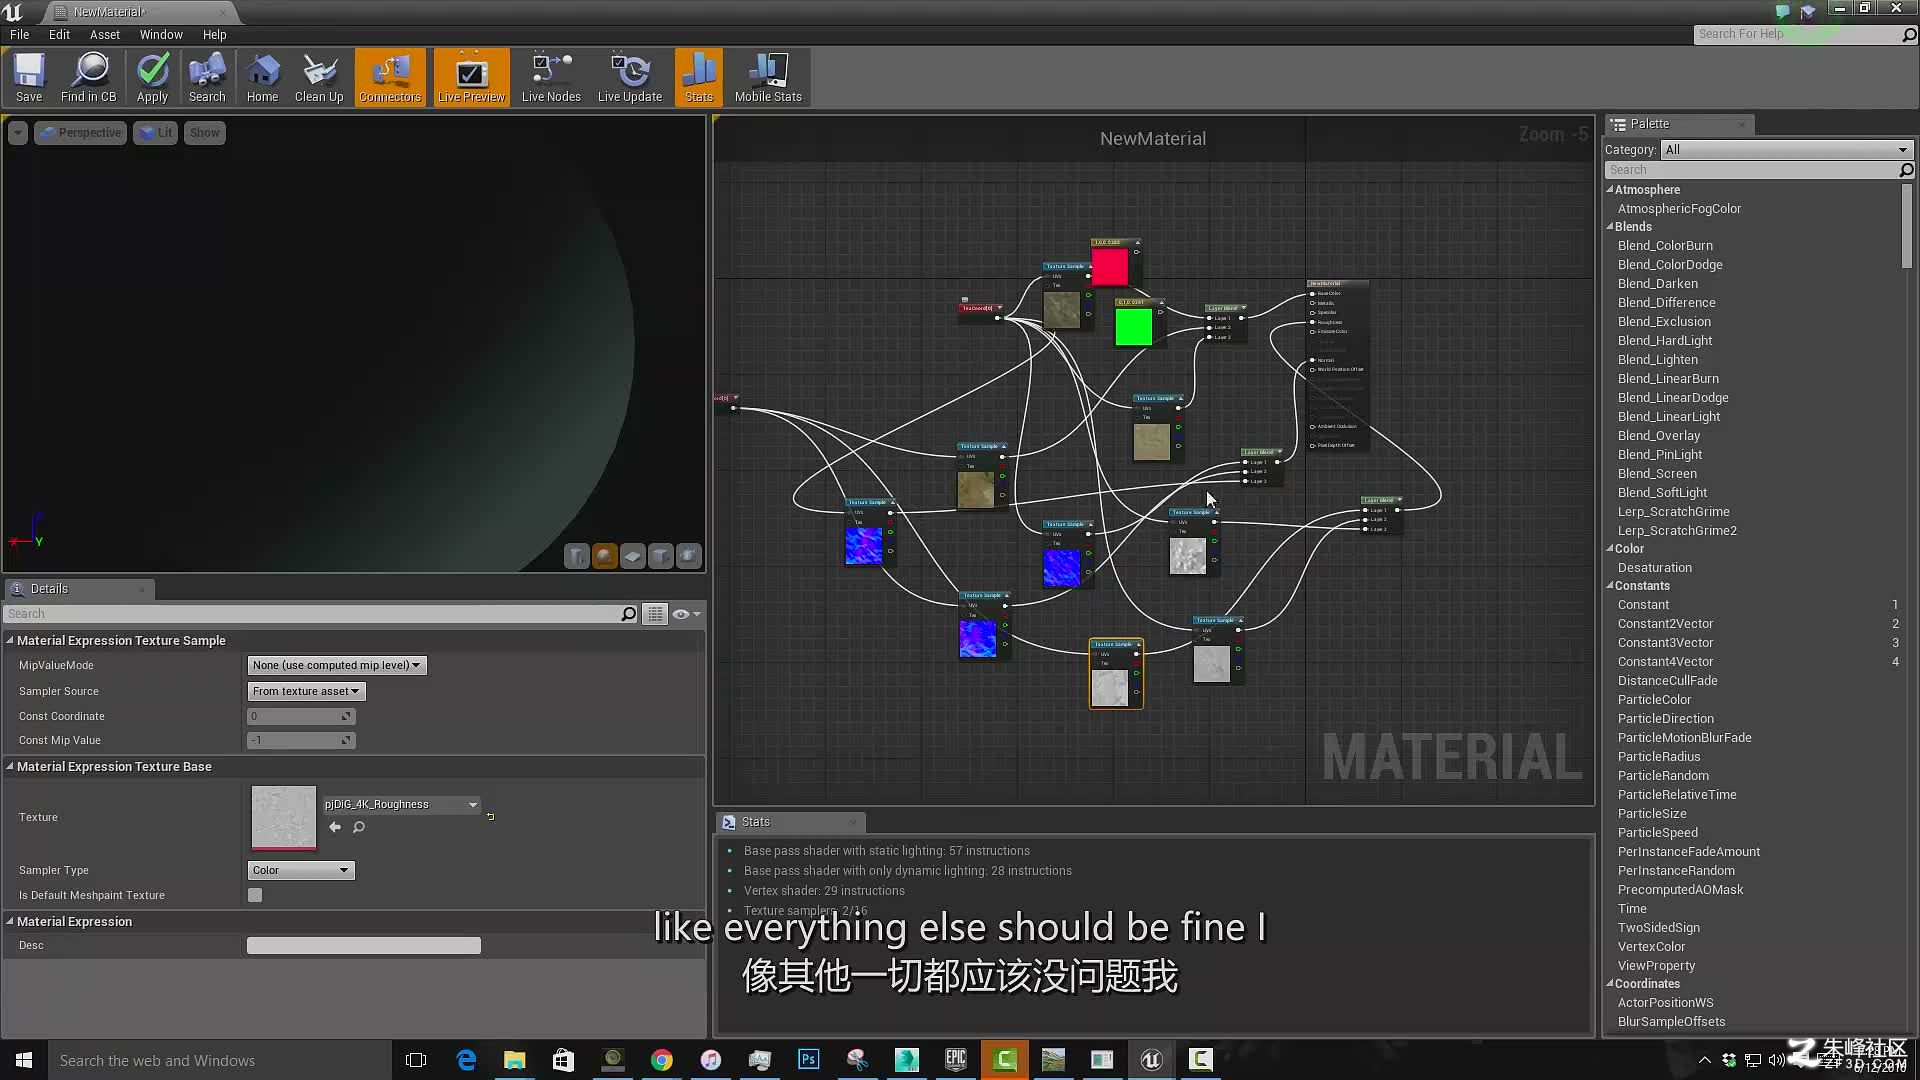The height and width of the screenshot is (1080, 1920).
Task: Open Photoshop from the taskbar
Action: [808, 1060]
